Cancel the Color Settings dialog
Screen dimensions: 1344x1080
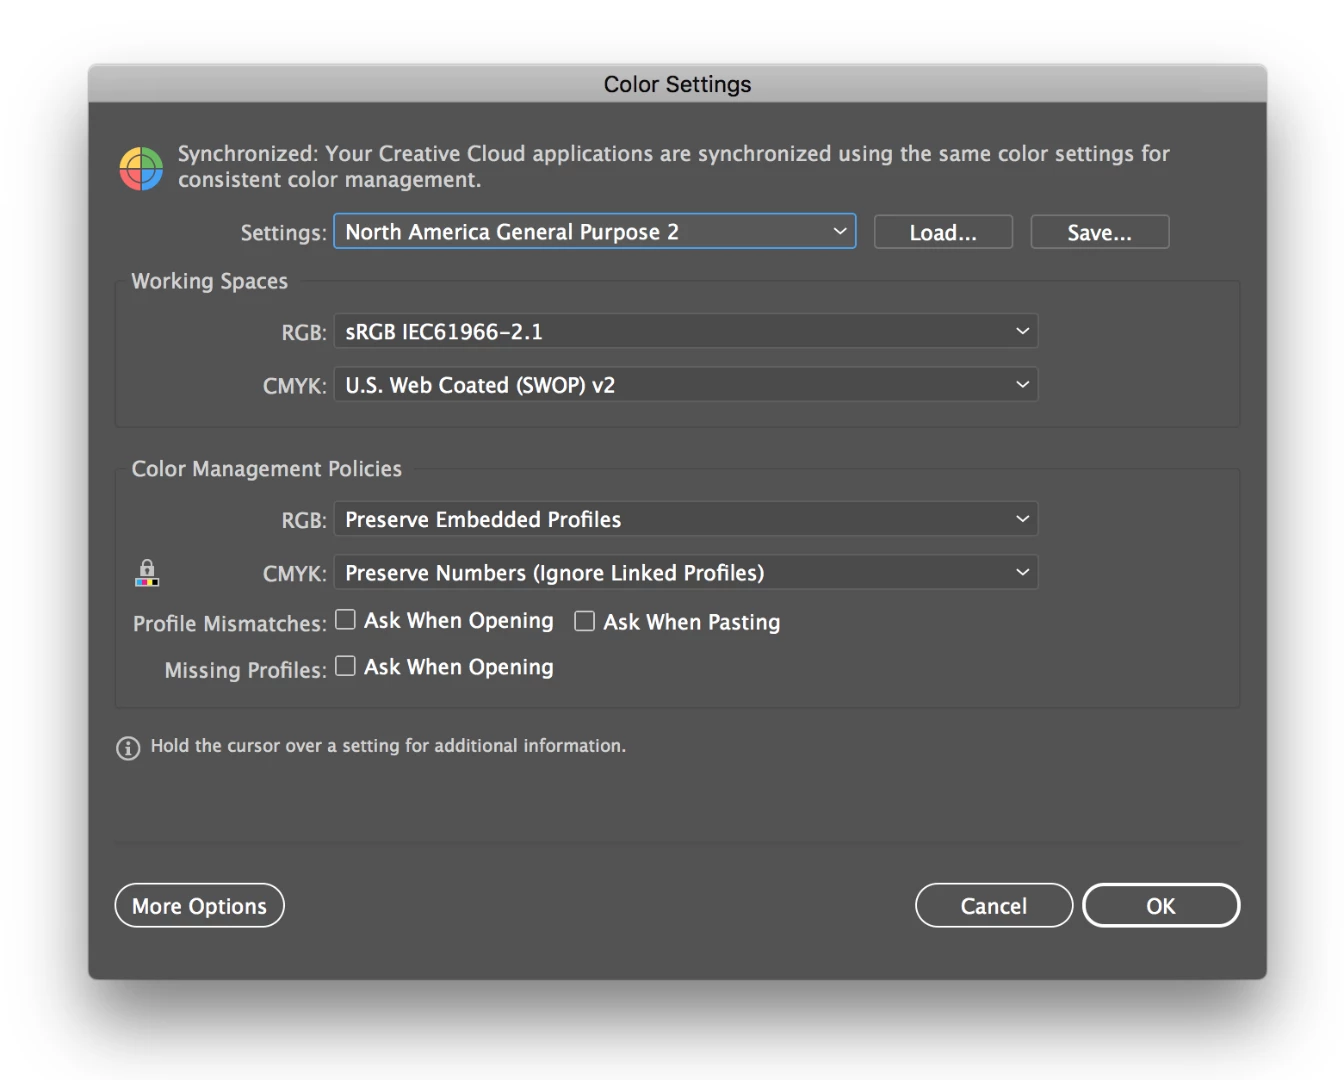(994, 906)
